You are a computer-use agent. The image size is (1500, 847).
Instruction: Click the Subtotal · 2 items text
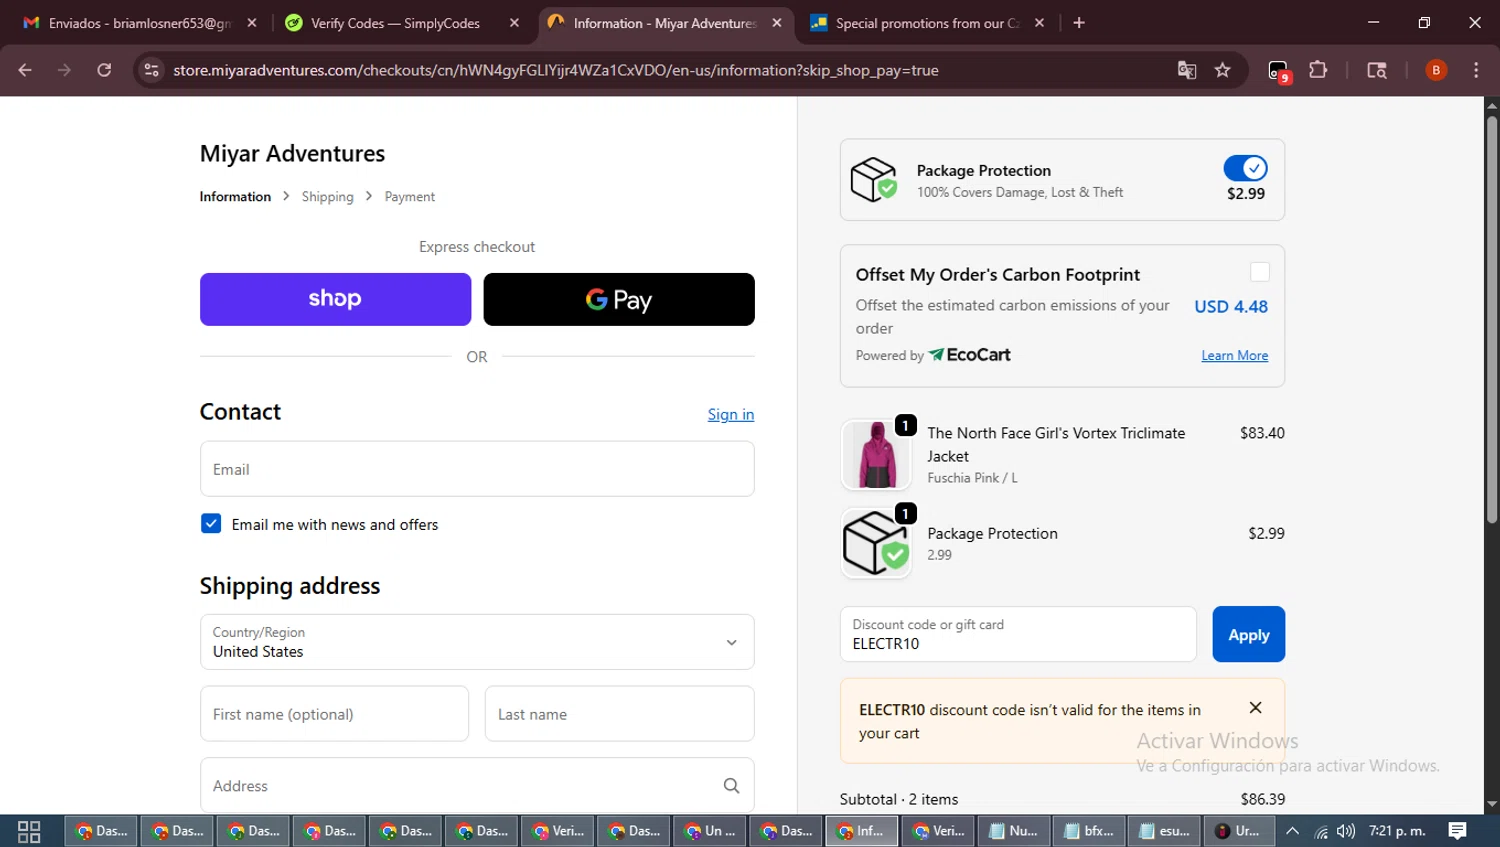click(x=899, y=799)
